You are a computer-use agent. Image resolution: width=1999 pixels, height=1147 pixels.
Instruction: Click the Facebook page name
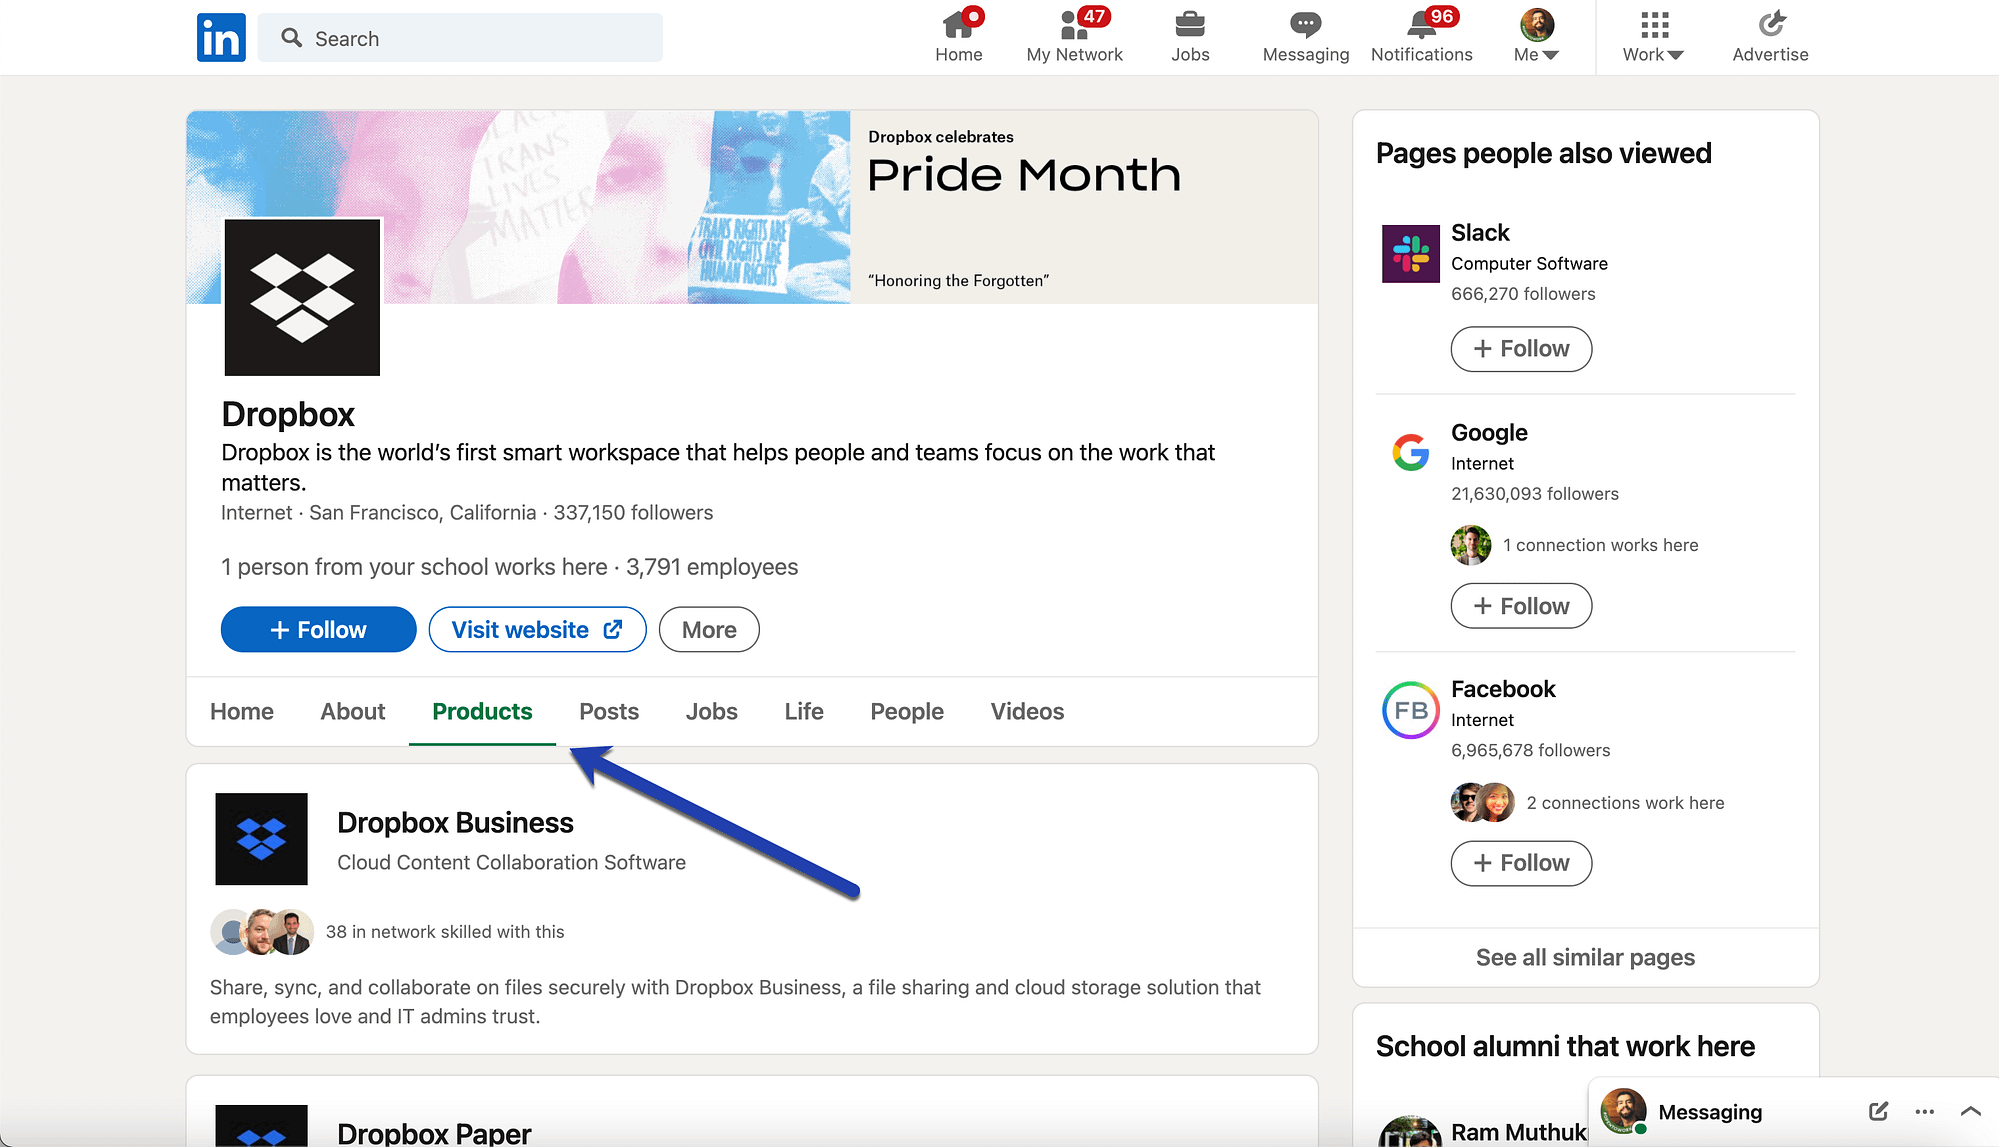[x=1503, y=689]
